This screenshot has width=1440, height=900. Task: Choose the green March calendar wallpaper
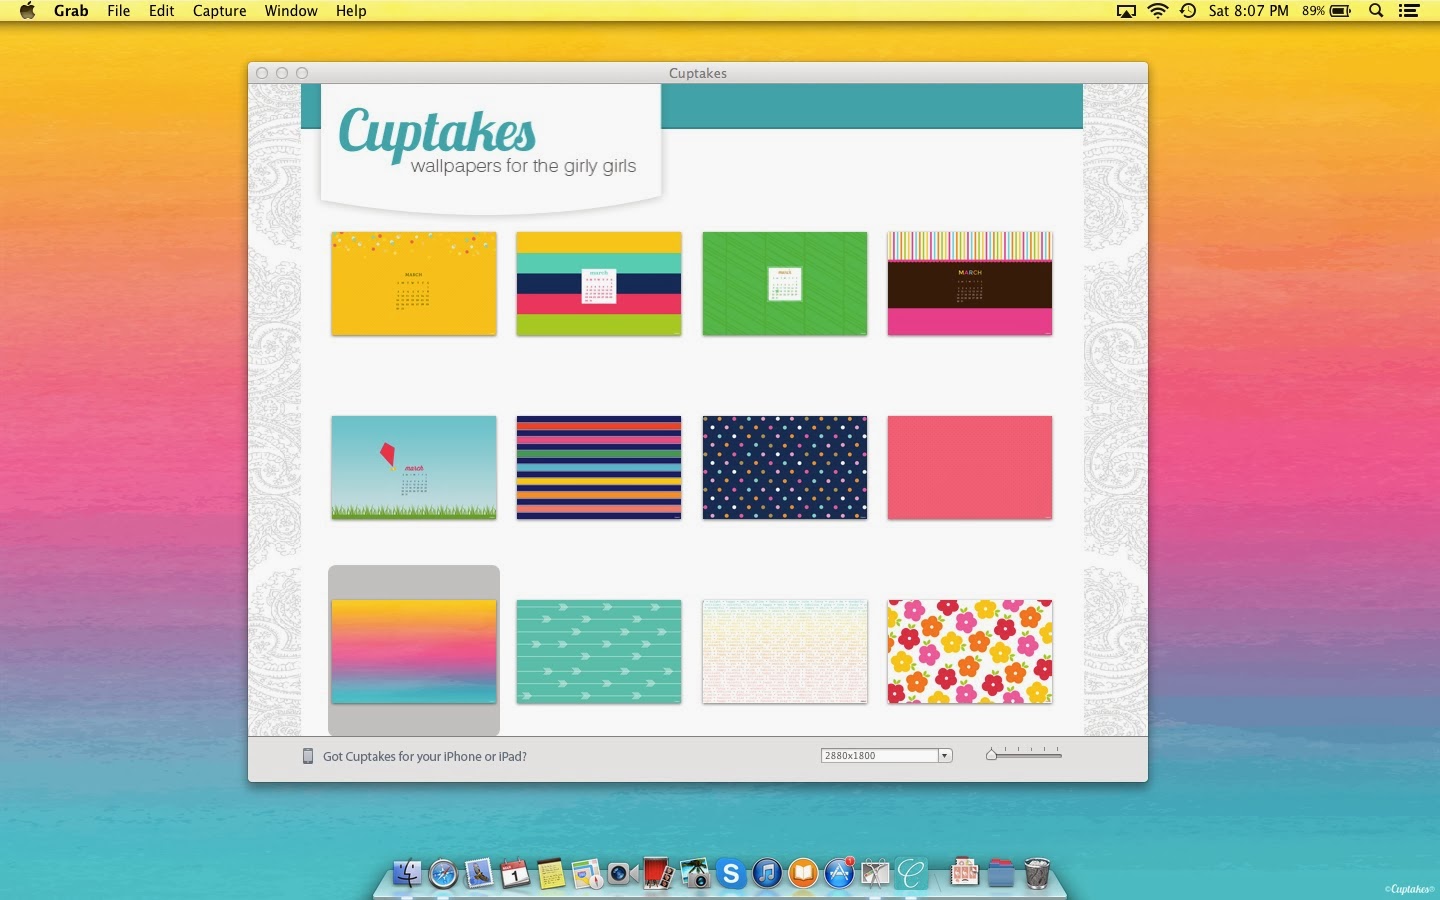(x=785, y=283)
